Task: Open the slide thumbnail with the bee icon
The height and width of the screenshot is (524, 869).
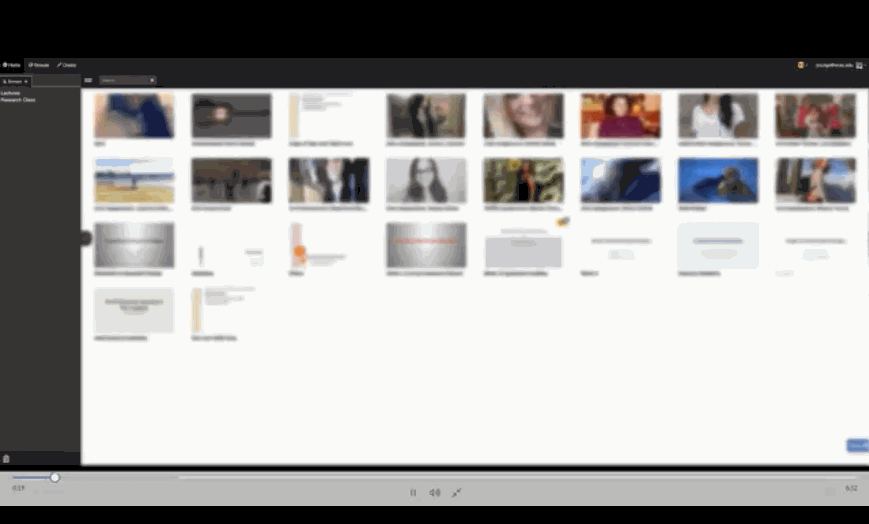Action: pyautogui.click(x=523, y=246)
